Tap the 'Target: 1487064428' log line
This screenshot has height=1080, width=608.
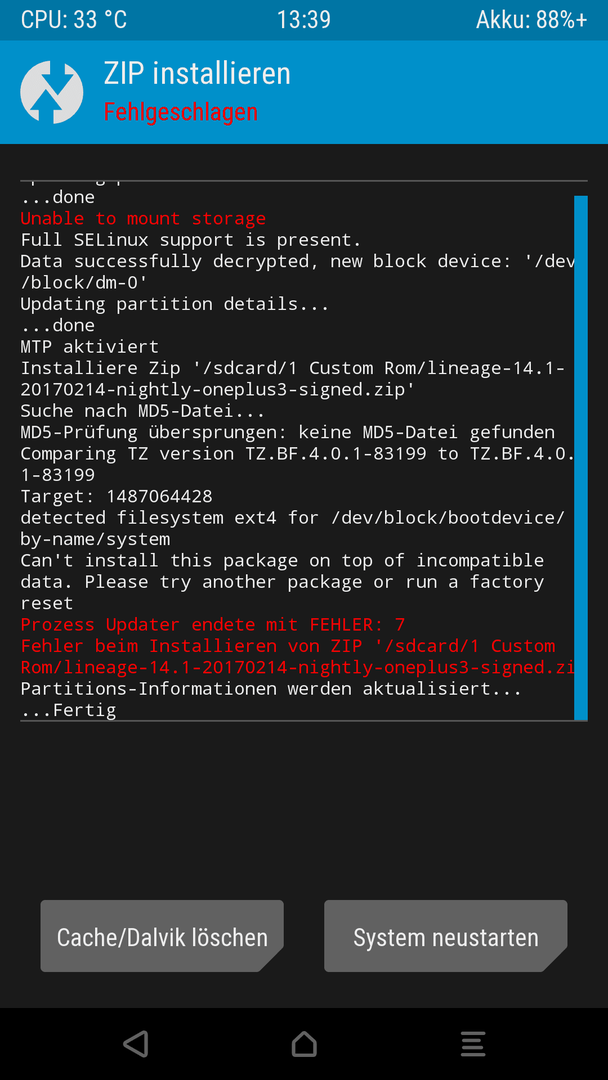(x=116, y=496)
